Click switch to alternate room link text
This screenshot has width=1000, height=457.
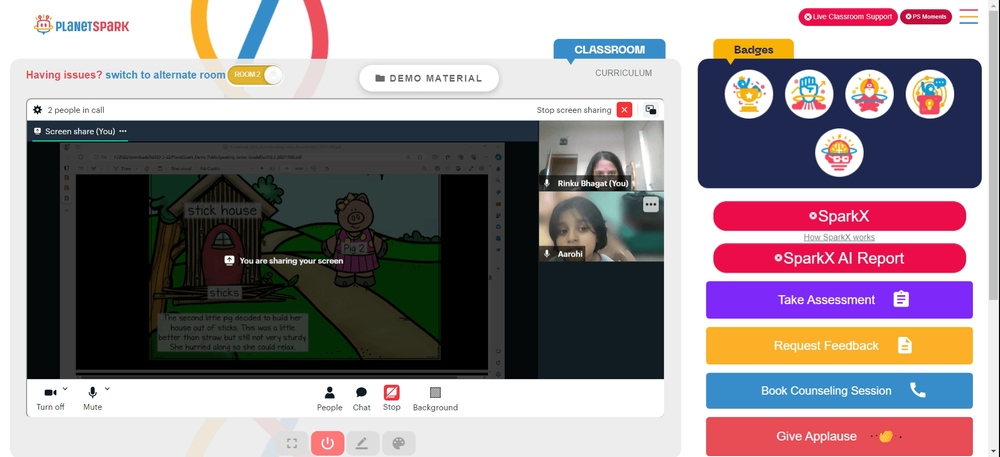coord(165,75)
